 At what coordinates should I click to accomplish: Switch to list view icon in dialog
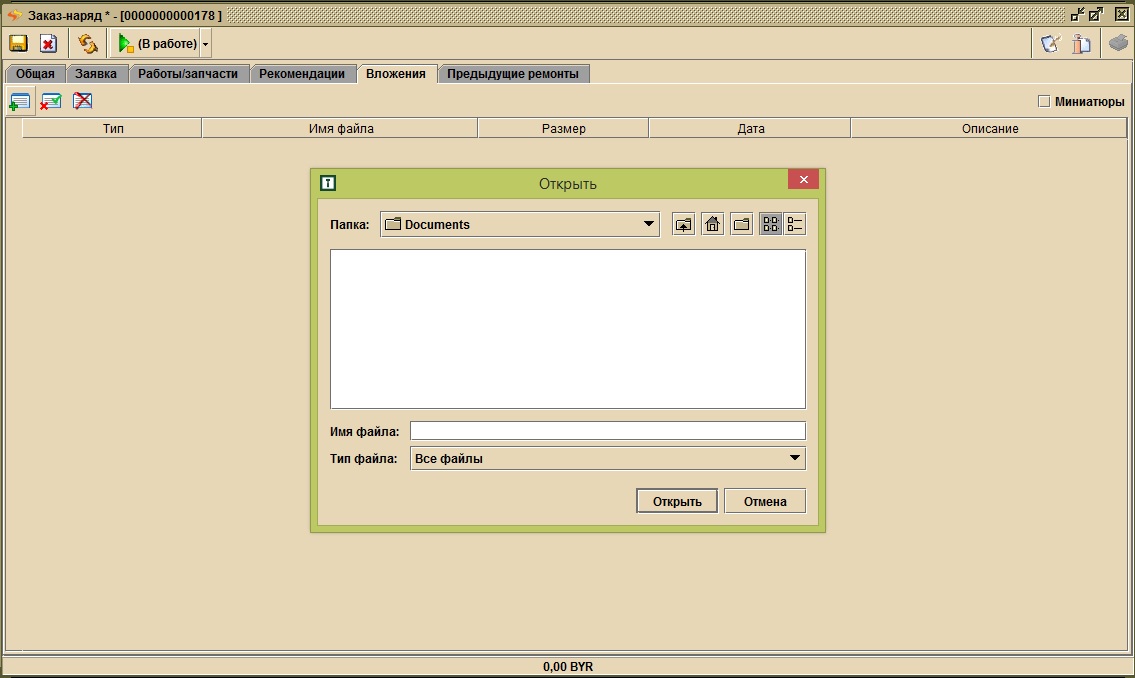click(x=771, y=224)
